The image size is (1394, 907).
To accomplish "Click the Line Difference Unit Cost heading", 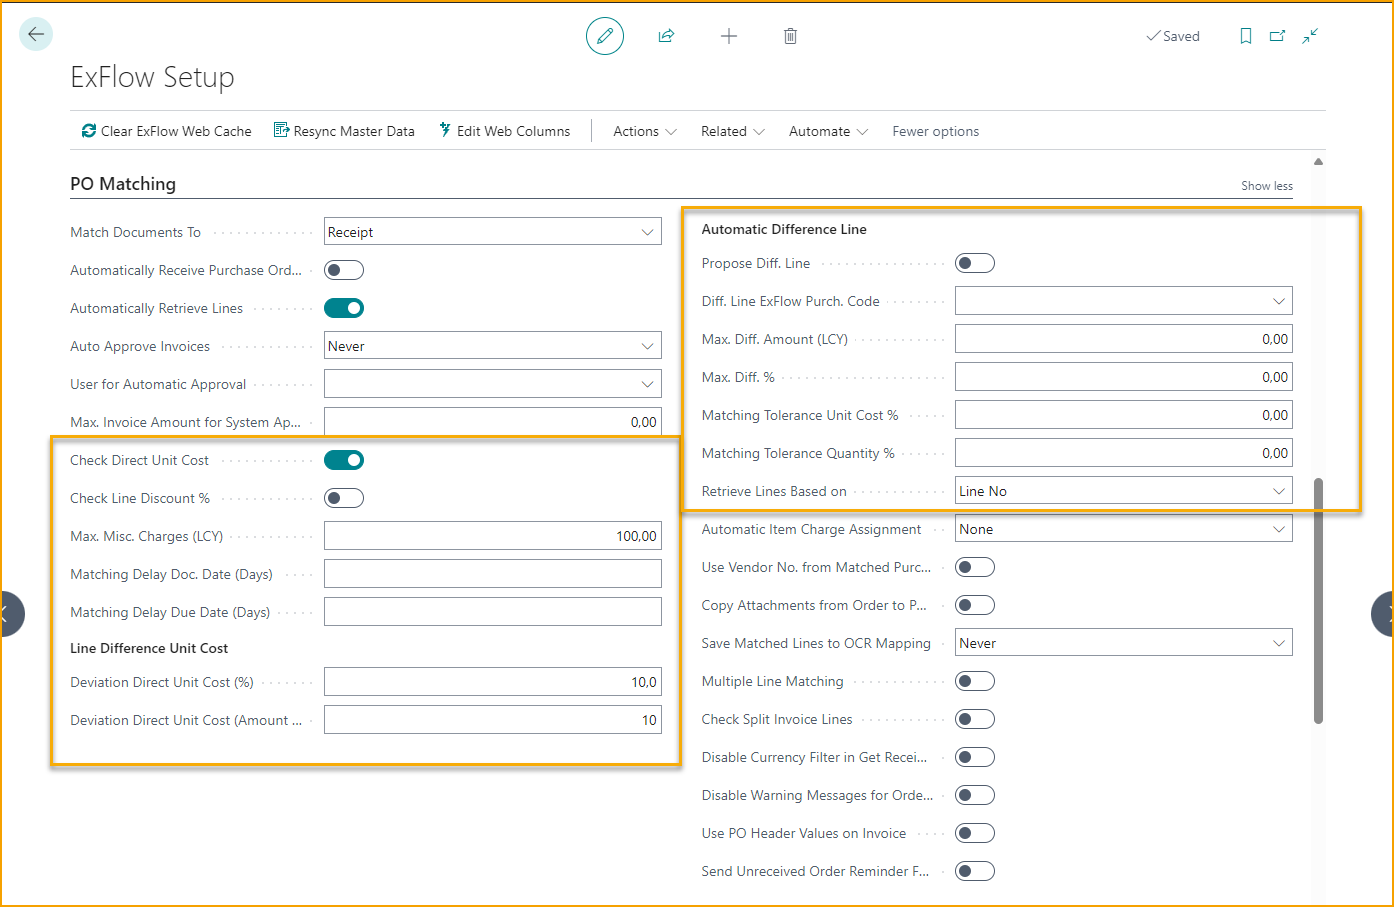I will point(149,648).
